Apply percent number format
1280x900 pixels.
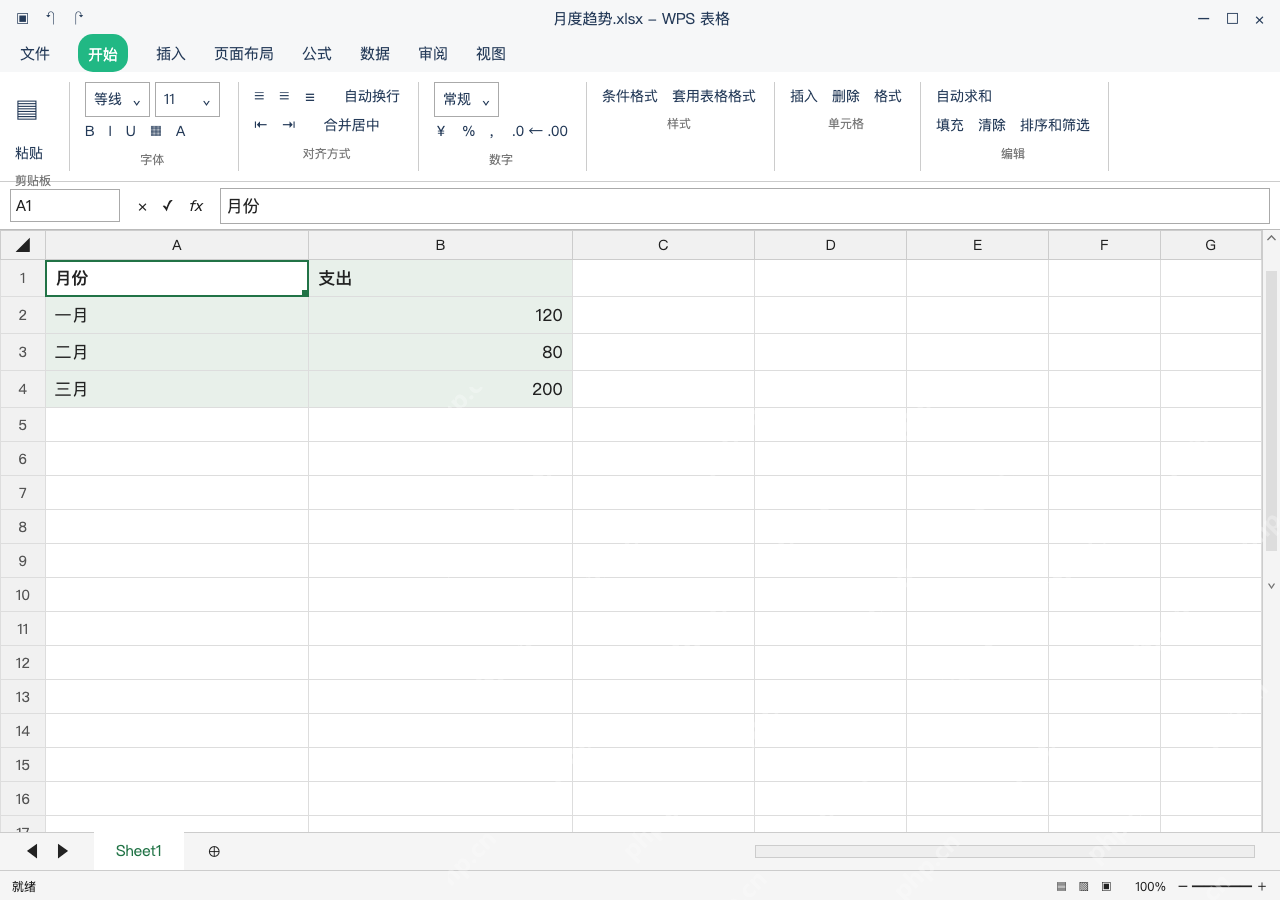tap(469, 131)
